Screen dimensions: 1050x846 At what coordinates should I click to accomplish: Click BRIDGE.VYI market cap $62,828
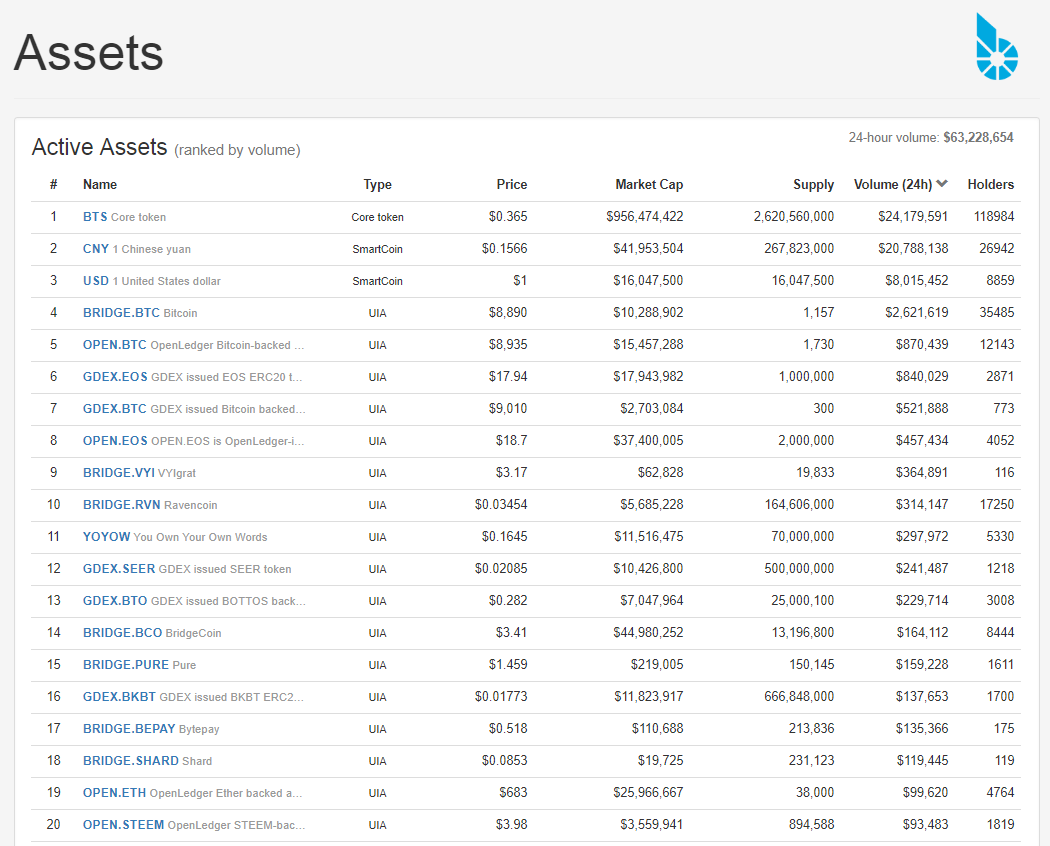(x=660, y=473)
